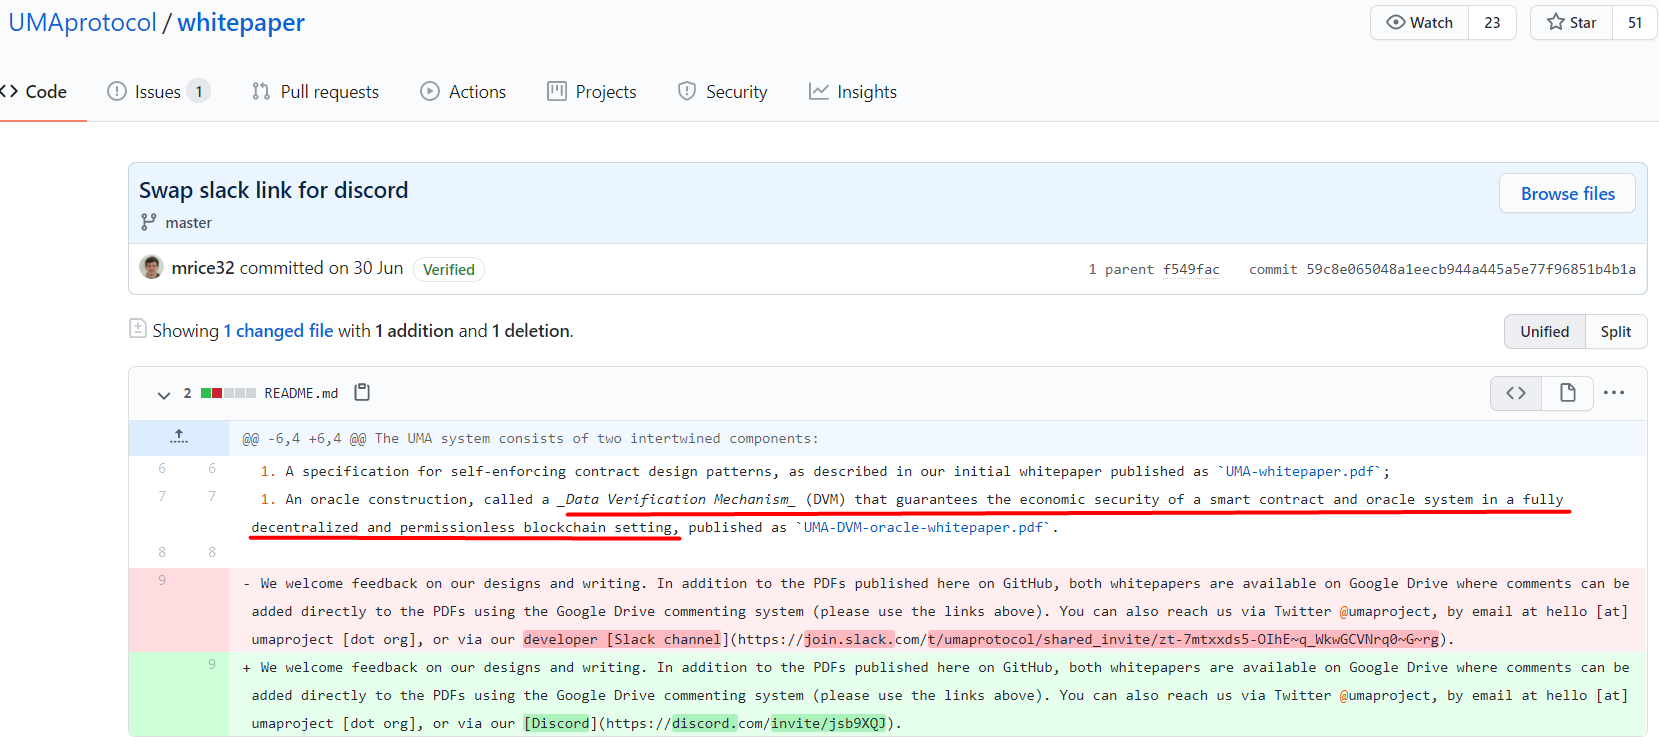Open the whitepaper repository link
The image size is (1659, 749).
pos(241,23)
